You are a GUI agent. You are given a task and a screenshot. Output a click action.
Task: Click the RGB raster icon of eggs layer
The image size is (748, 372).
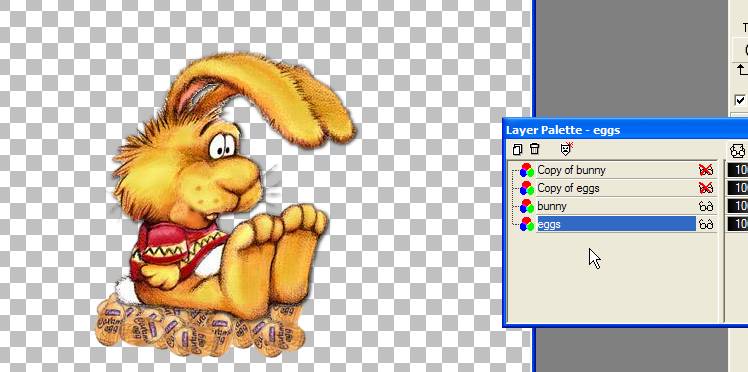pyautogui.click(x=527, y=224)
